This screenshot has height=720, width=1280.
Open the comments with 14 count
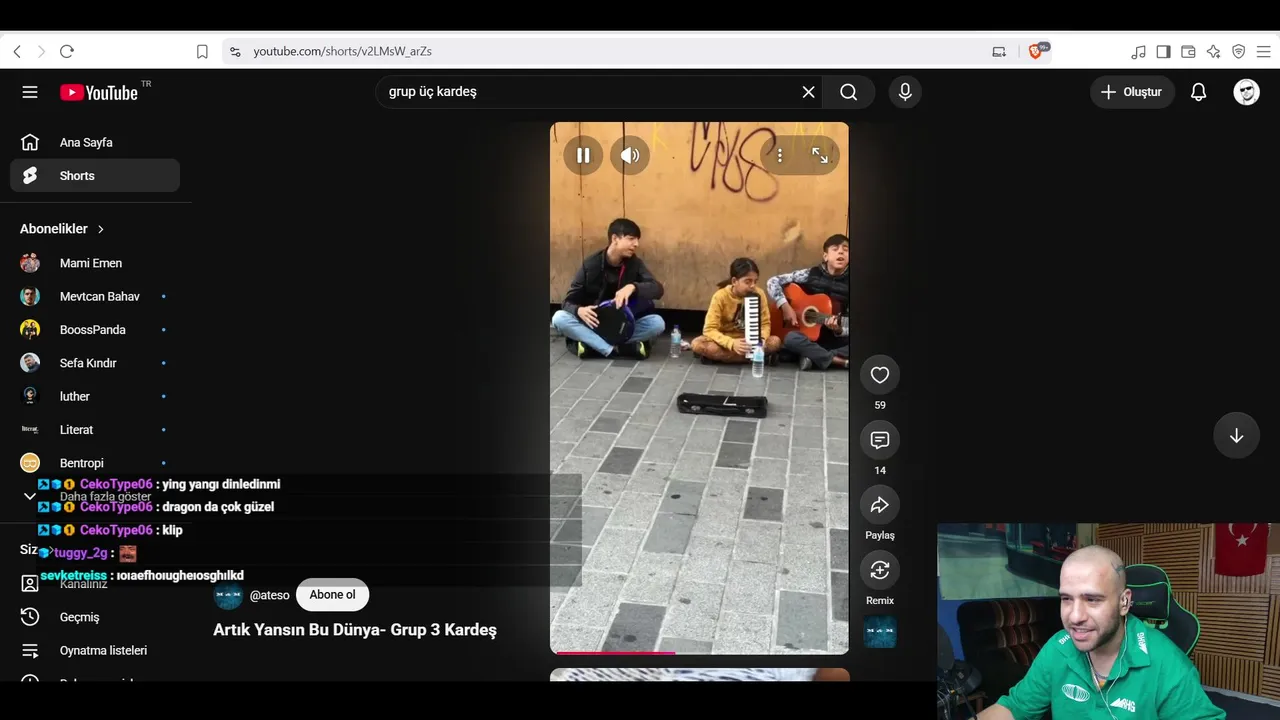880,440
